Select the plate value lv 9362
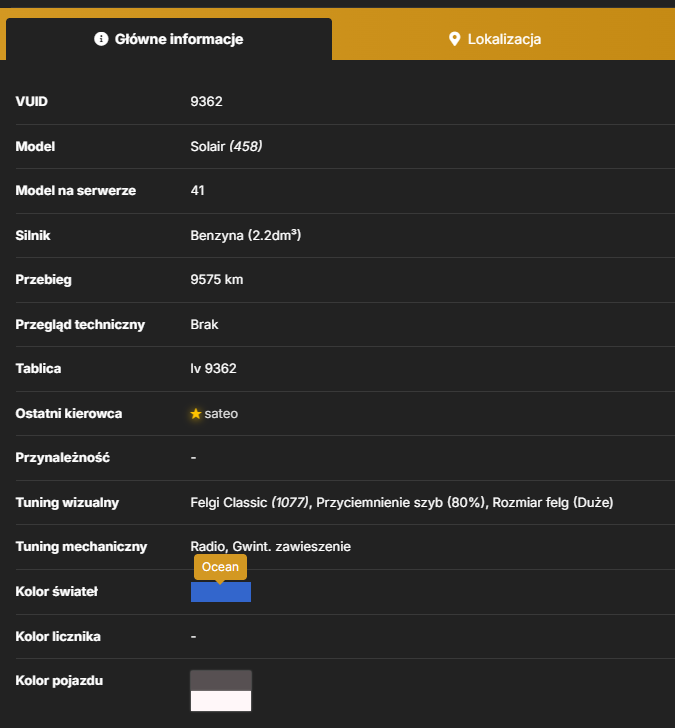The width and height of the screenshot is (675, 728). click(x=214, y=369)
